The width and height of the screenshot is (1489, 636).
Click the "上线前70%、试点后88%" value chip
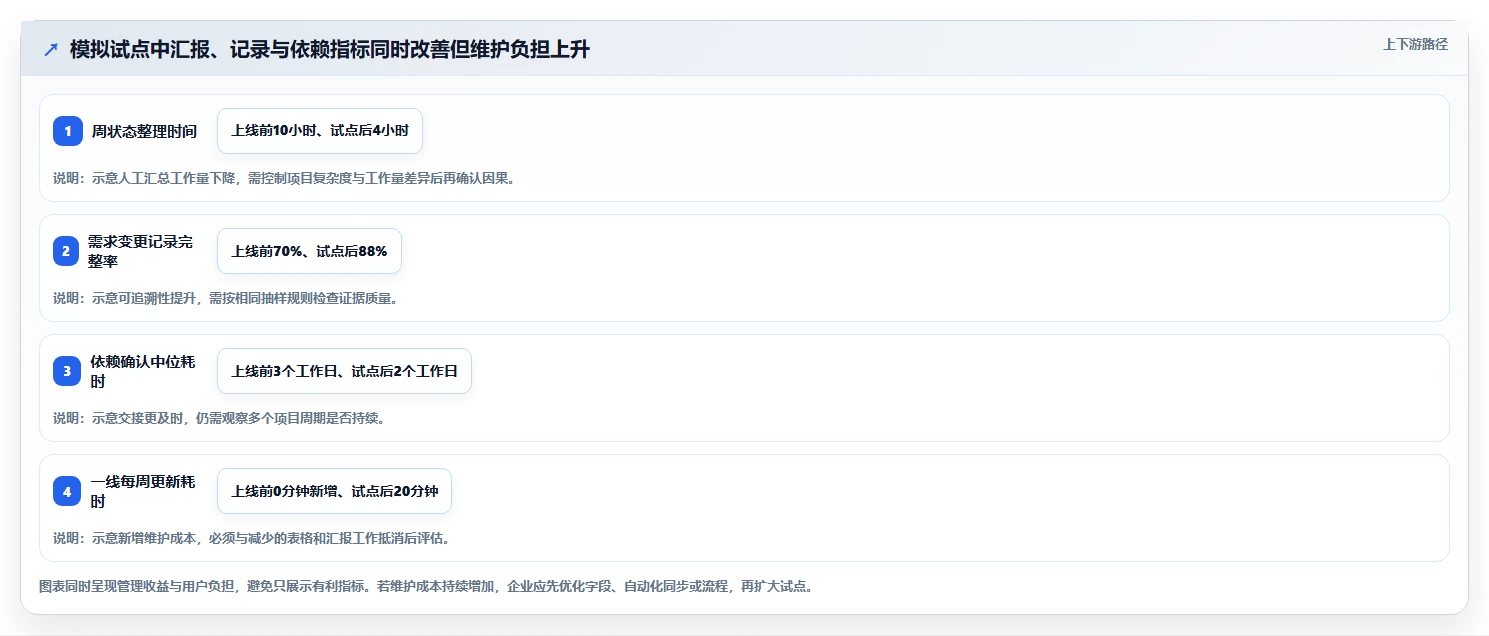309,251
